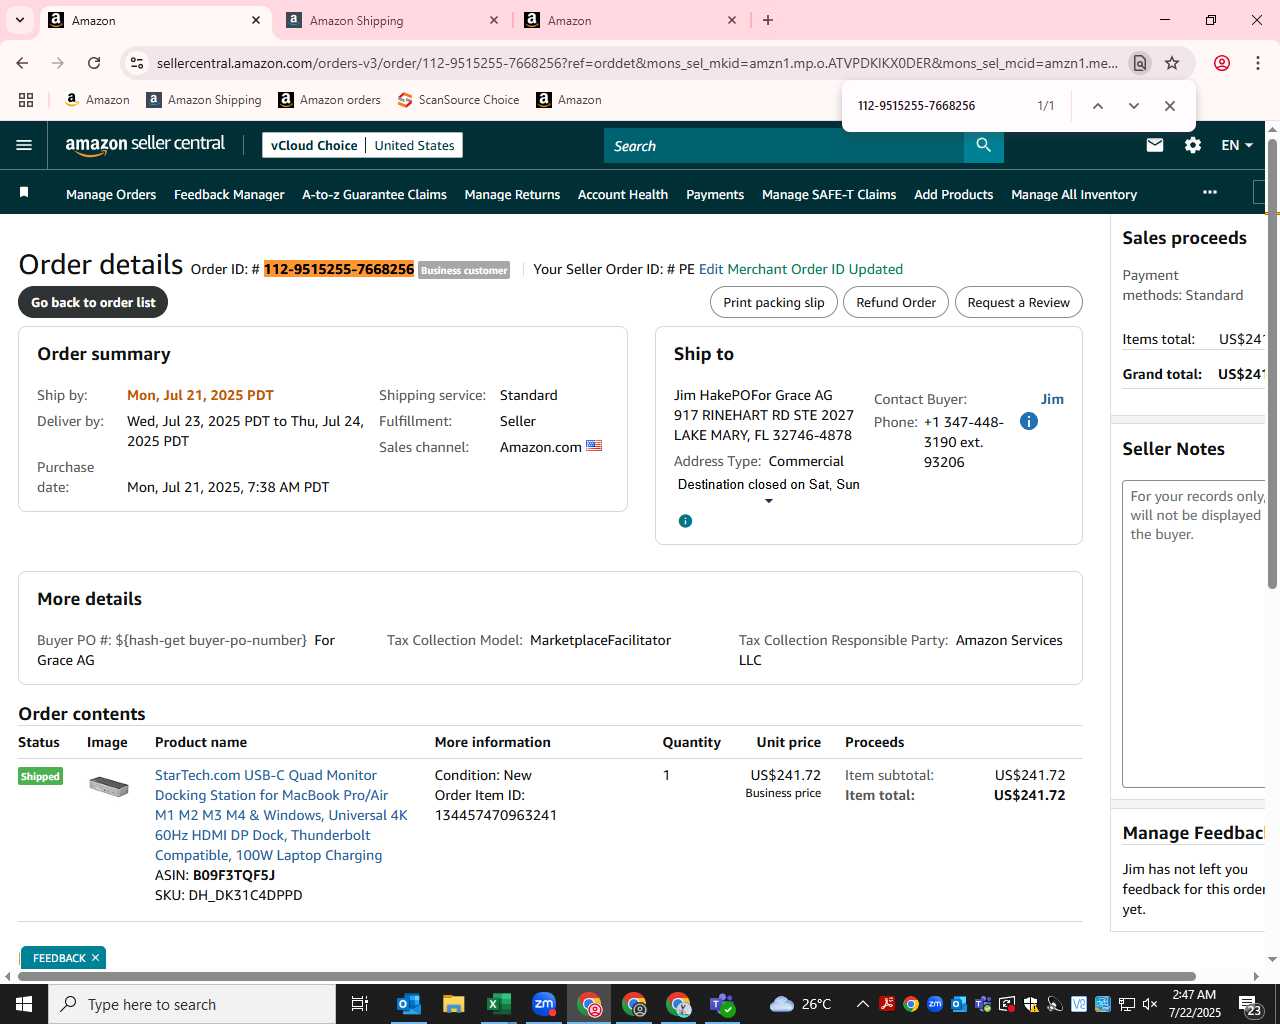Open Microsoft Teams from the taskbar
Viewport: 1280px width, 1024px height.
(x=722, y=1004)
